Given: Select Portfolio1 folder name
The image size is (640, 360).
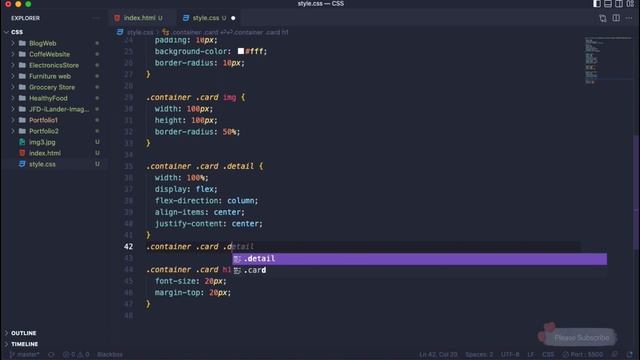Looking at the screenshot, I should click(x=43, y=120).
